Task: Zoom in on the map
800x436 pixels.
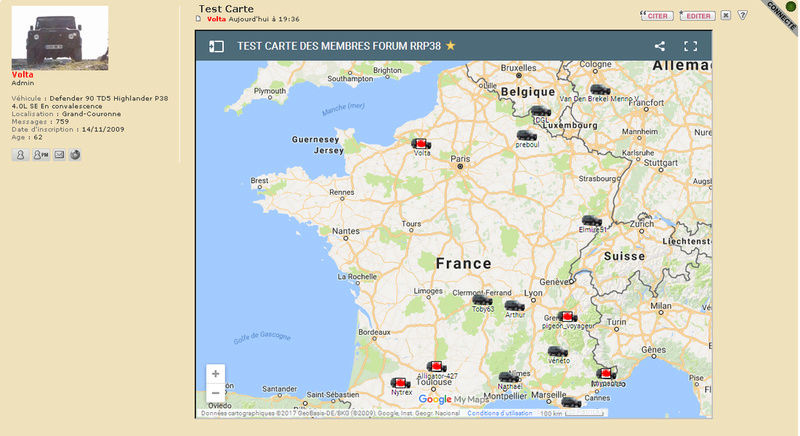Action: tap(215, 374)
